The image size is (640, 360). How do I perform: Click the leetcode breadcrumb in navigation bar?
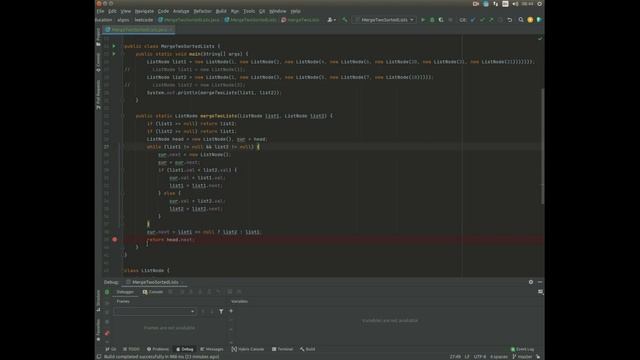pos(144,20)
